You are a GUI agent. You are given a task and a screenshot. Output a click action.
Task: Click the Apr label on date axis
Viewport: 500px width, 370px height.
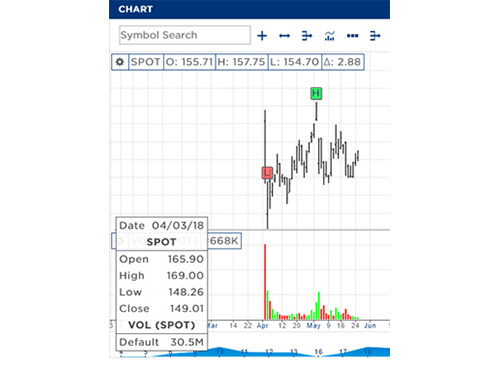[x=263, y=325]
